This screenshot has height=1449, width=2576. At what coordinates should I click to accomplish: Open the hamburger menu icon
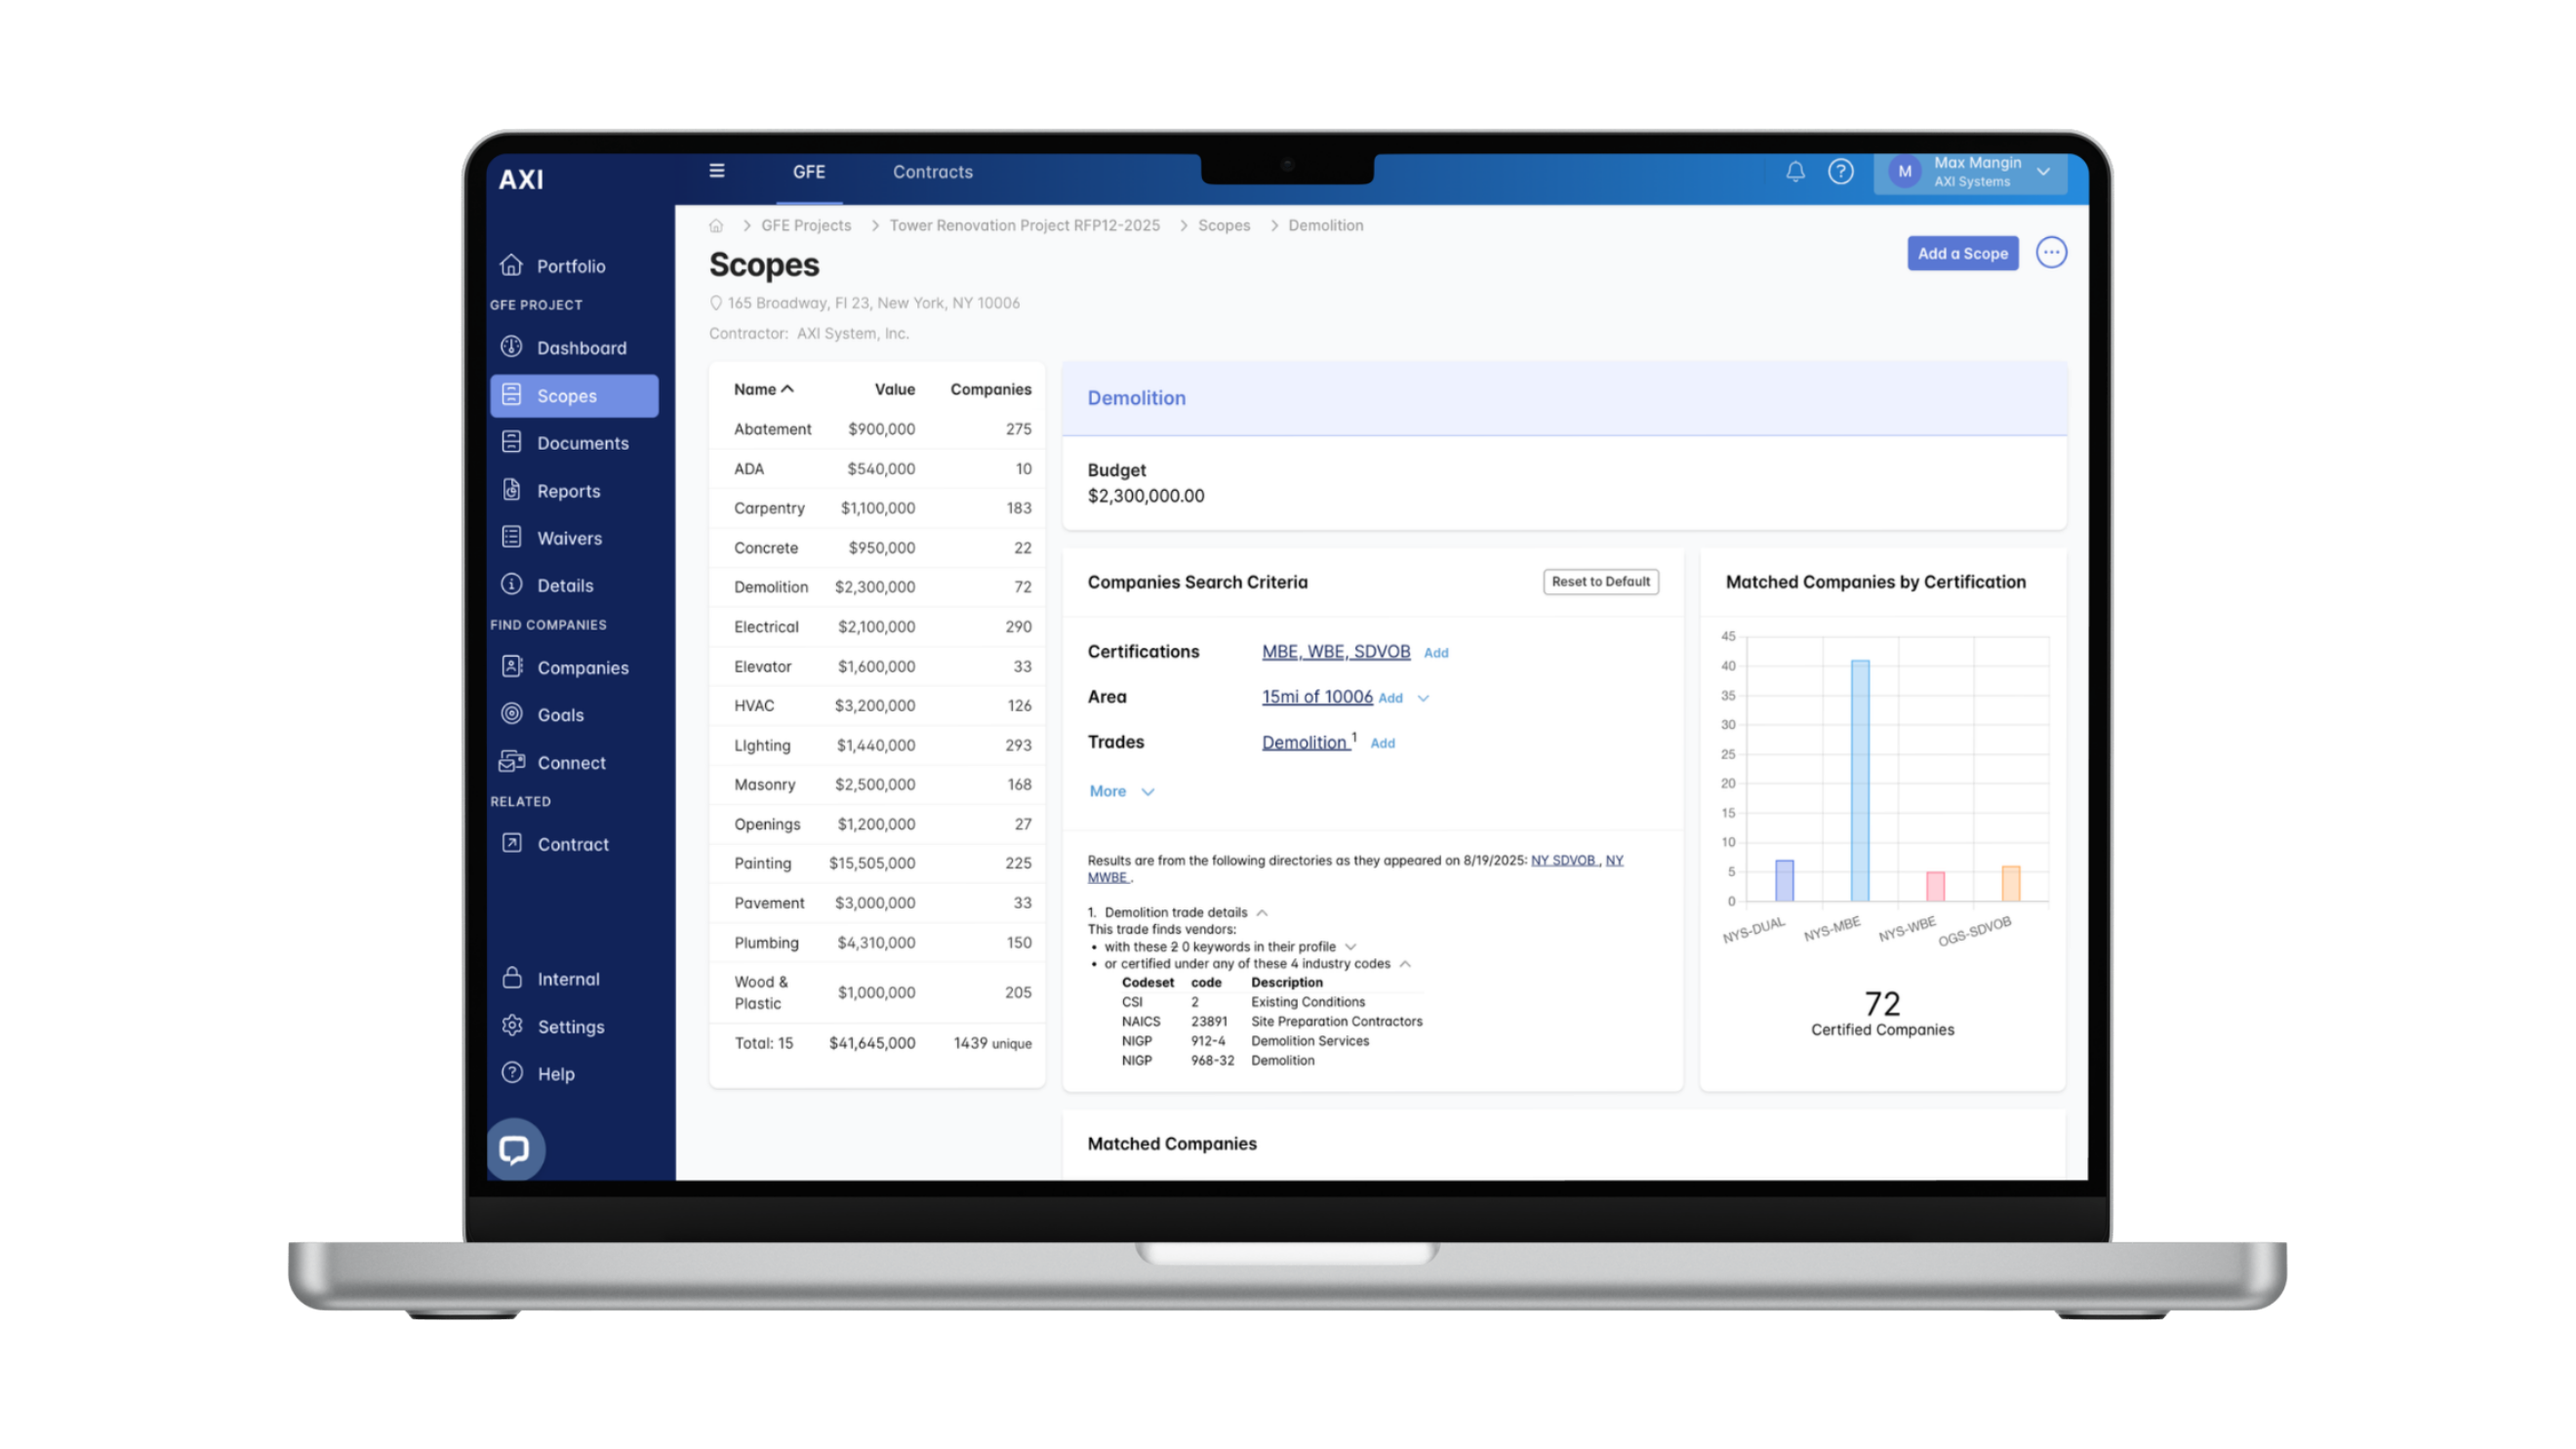click(717, 171)
